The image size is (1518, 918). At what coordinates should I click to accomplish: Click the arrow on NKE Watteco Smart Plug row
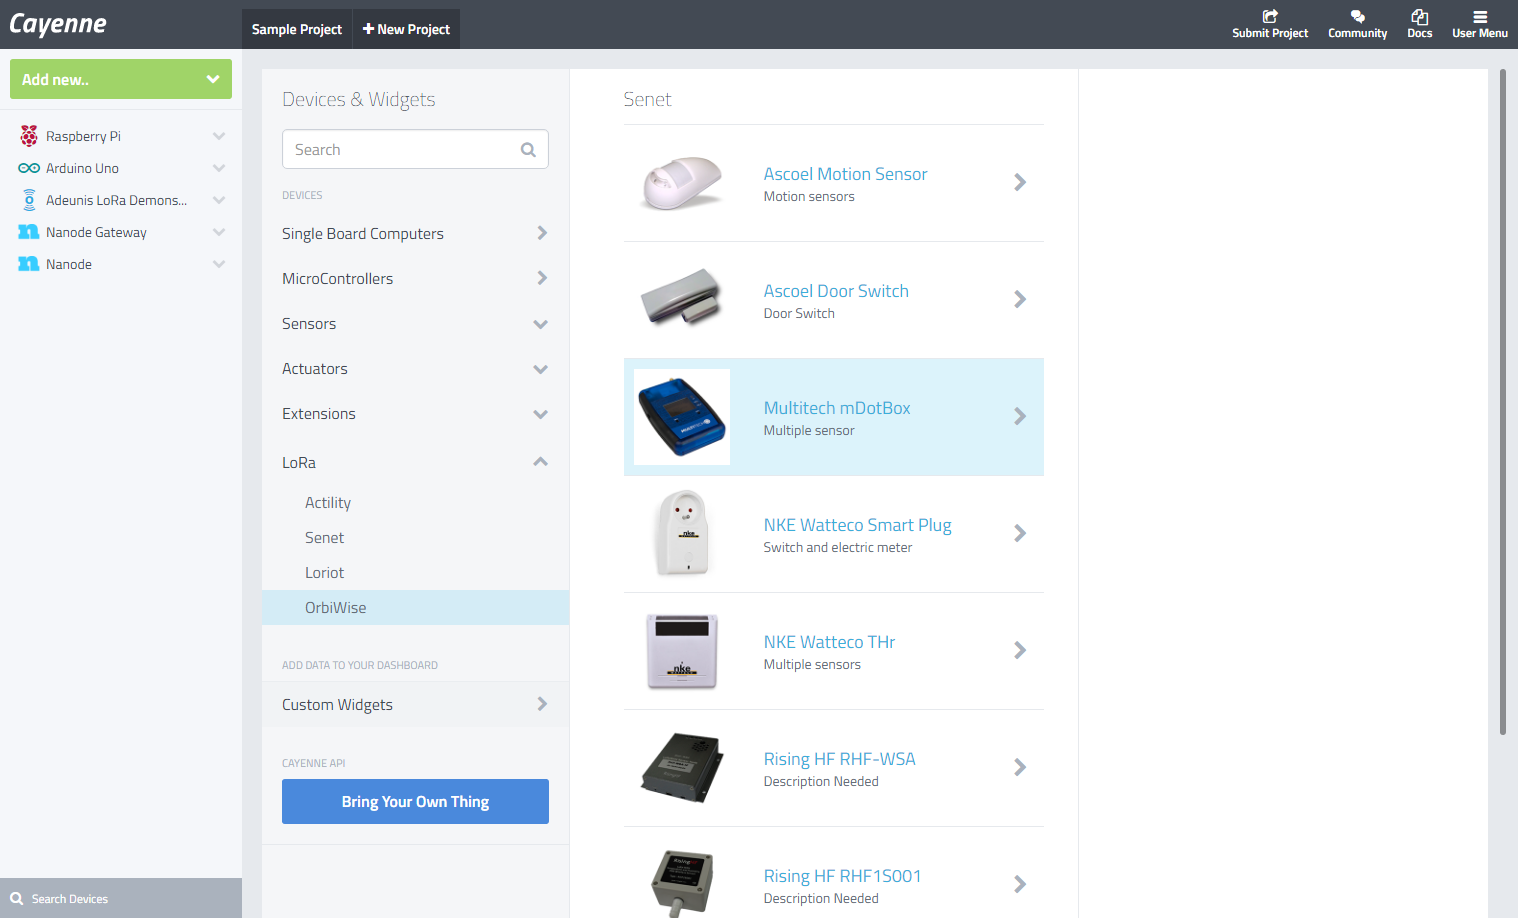1020,533
